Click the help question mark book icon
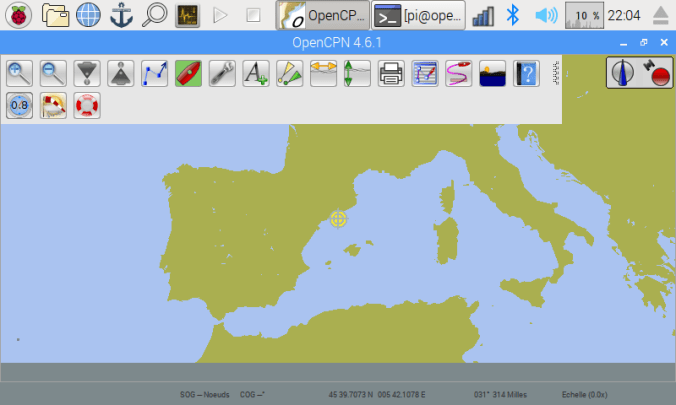The image size is (676, 405). point(526,73)
